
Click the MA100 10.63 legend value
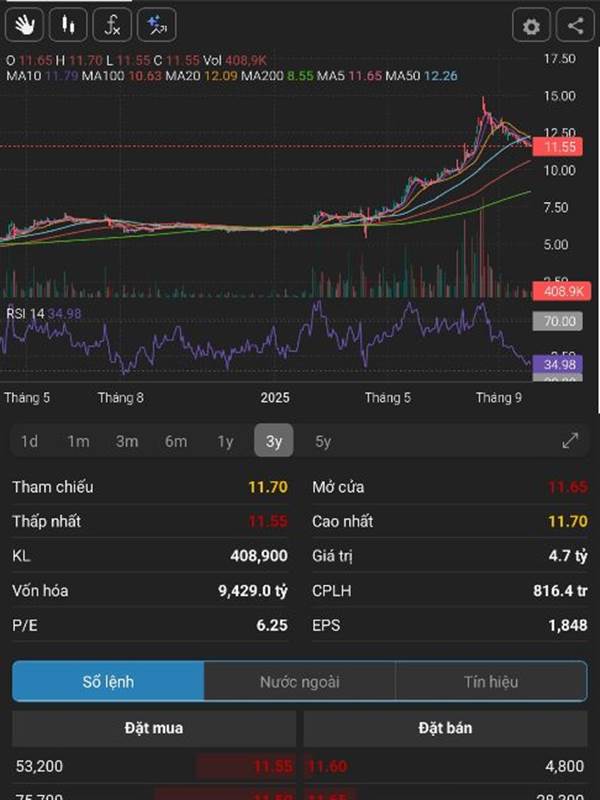(x=144, y=76)
